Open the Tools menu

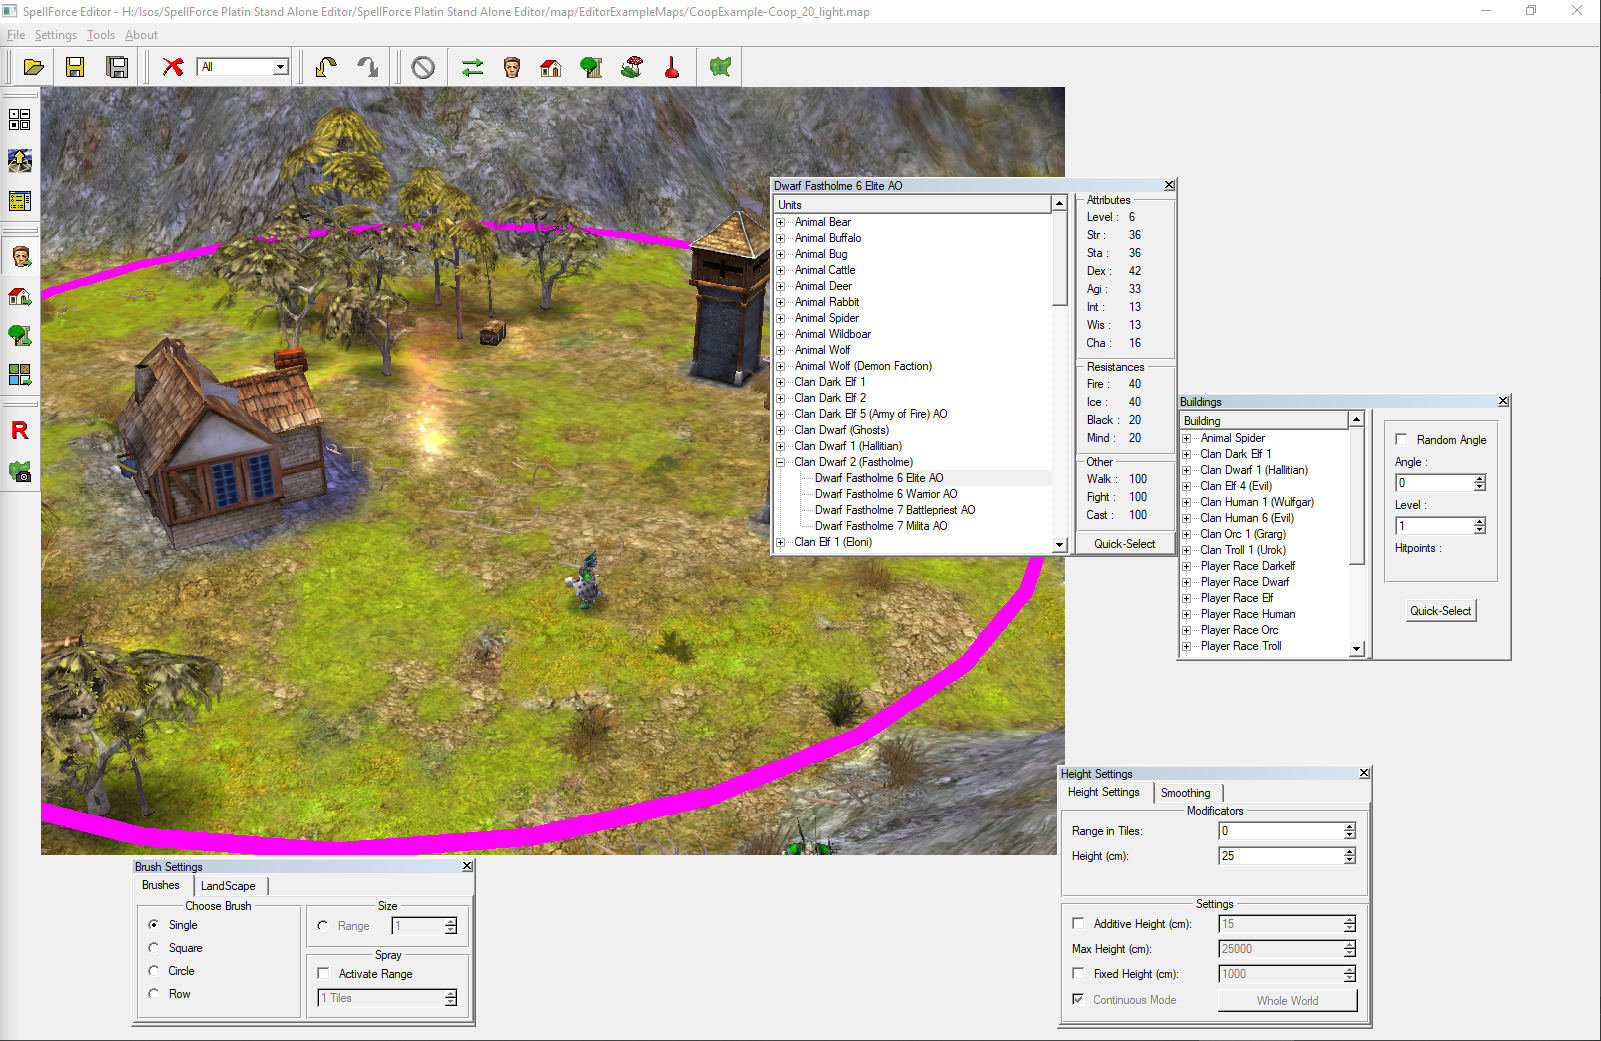click(x=101, y=35)
